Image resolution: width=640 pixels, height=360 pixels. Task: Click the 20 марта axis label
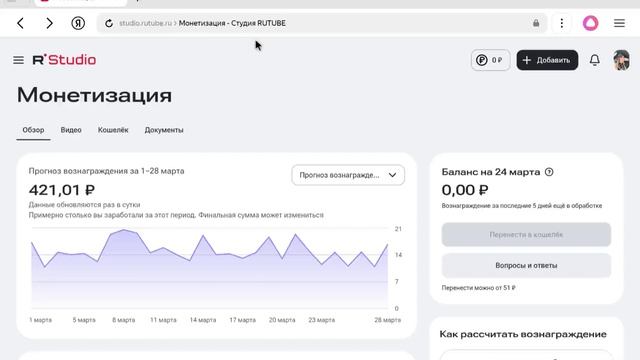[282, 320]
